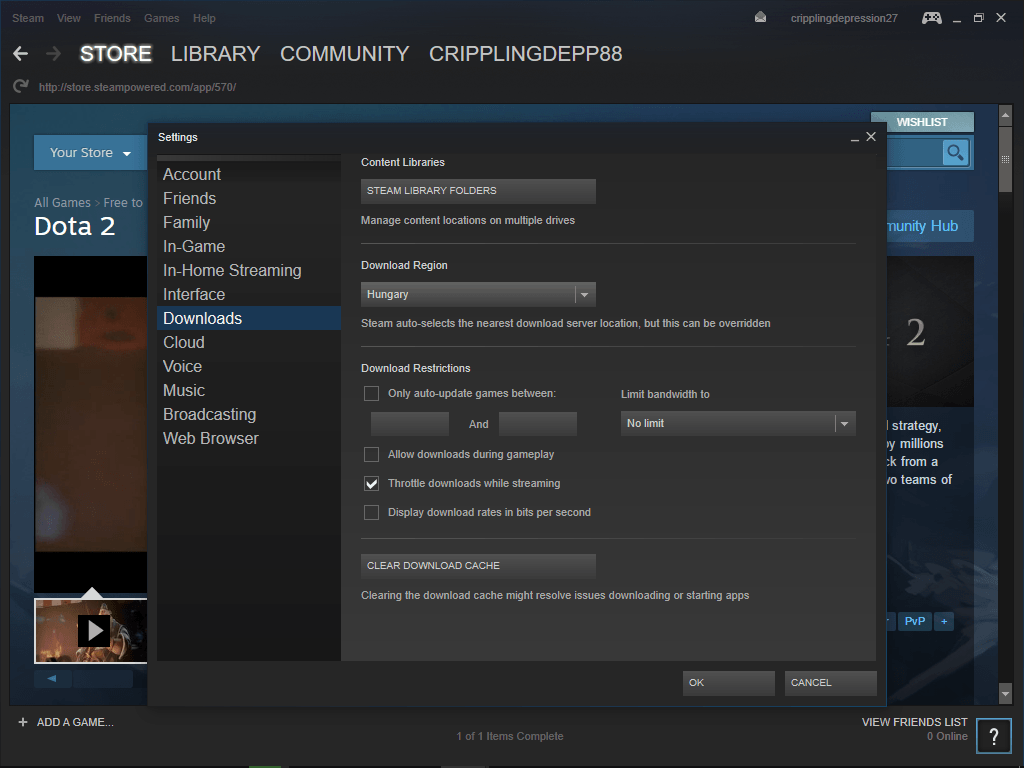Uncheck Throttle downloads while streaming
The width and height of the screenshot is (1024, 768).
pyautogui.click(x=371, y=483)
